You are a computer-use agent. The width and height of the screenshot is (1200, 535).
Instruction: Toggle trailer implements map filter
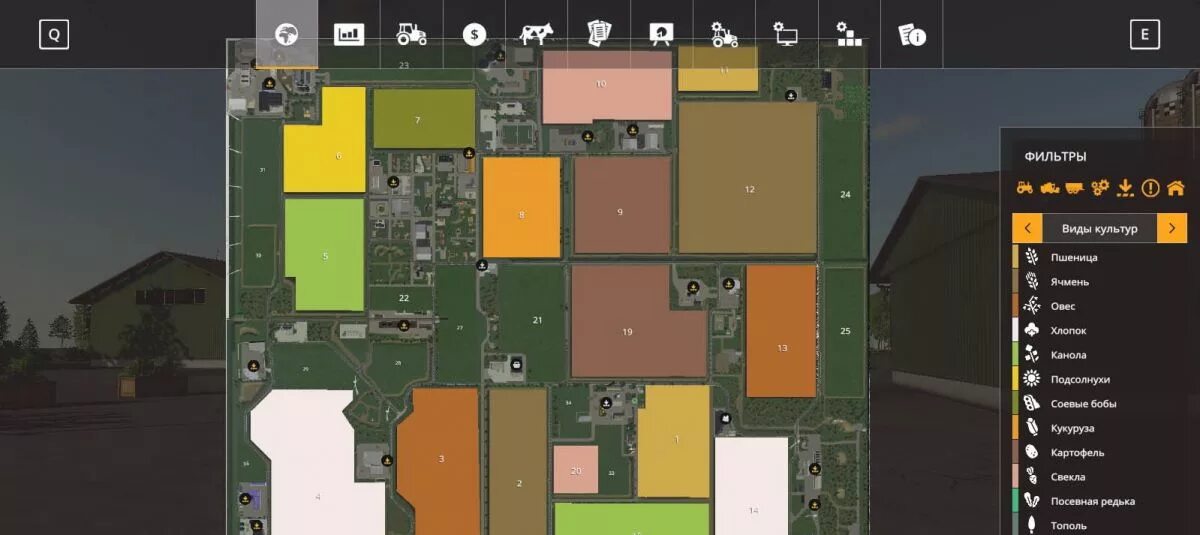(1075, 187)
